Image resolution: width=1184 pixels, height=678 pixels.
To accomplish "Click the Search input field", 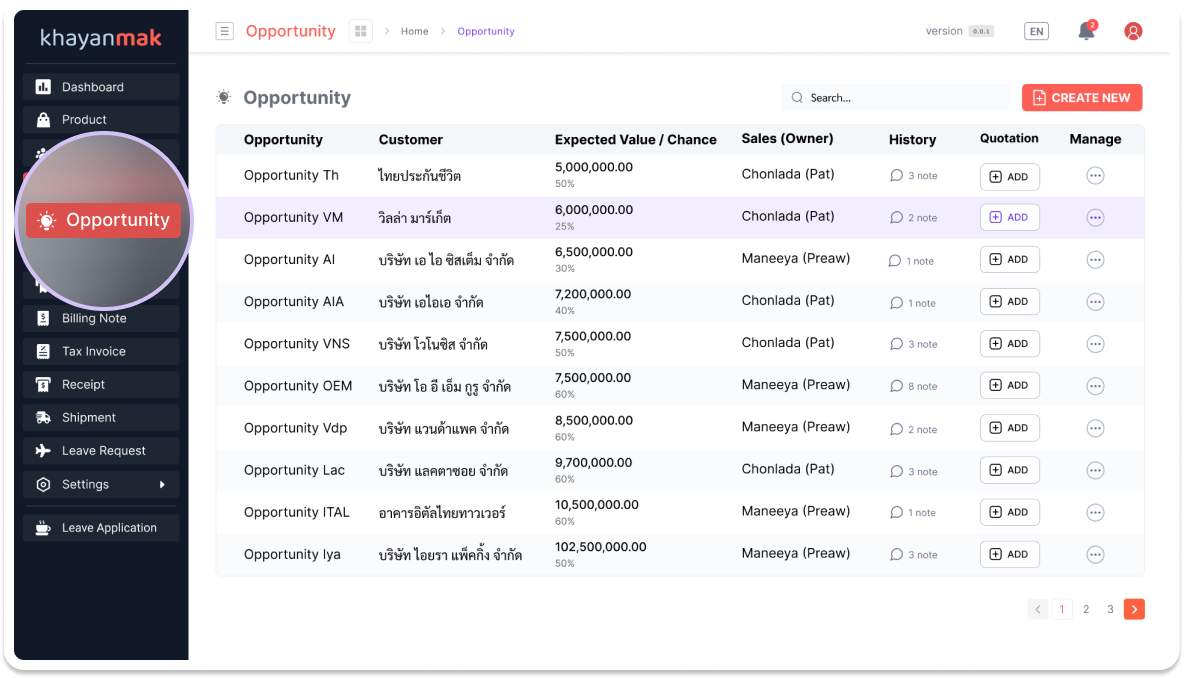I will tap(900, 98).
